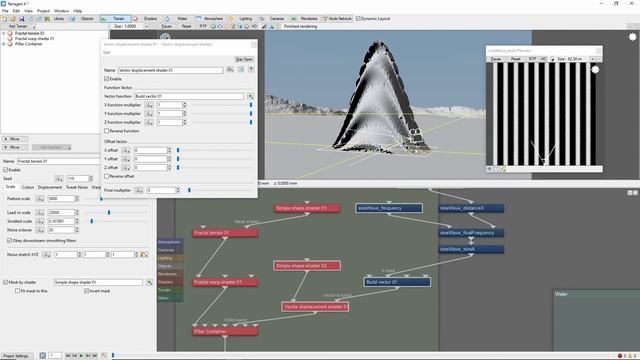
Task: Click the New project icon
Action: coord(5,19)
